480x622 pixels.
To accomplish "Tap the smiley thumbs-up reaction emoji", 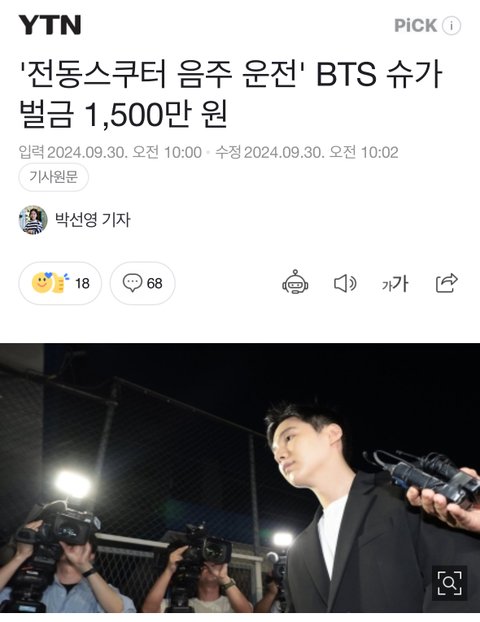I will (49, 283).
